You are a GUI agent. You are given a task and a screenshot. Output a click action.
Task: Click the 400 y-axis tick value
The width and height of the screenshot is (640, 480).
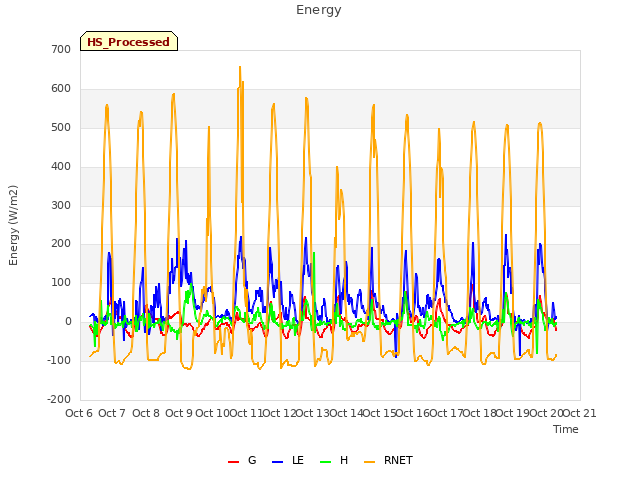(x=61, y=167)
